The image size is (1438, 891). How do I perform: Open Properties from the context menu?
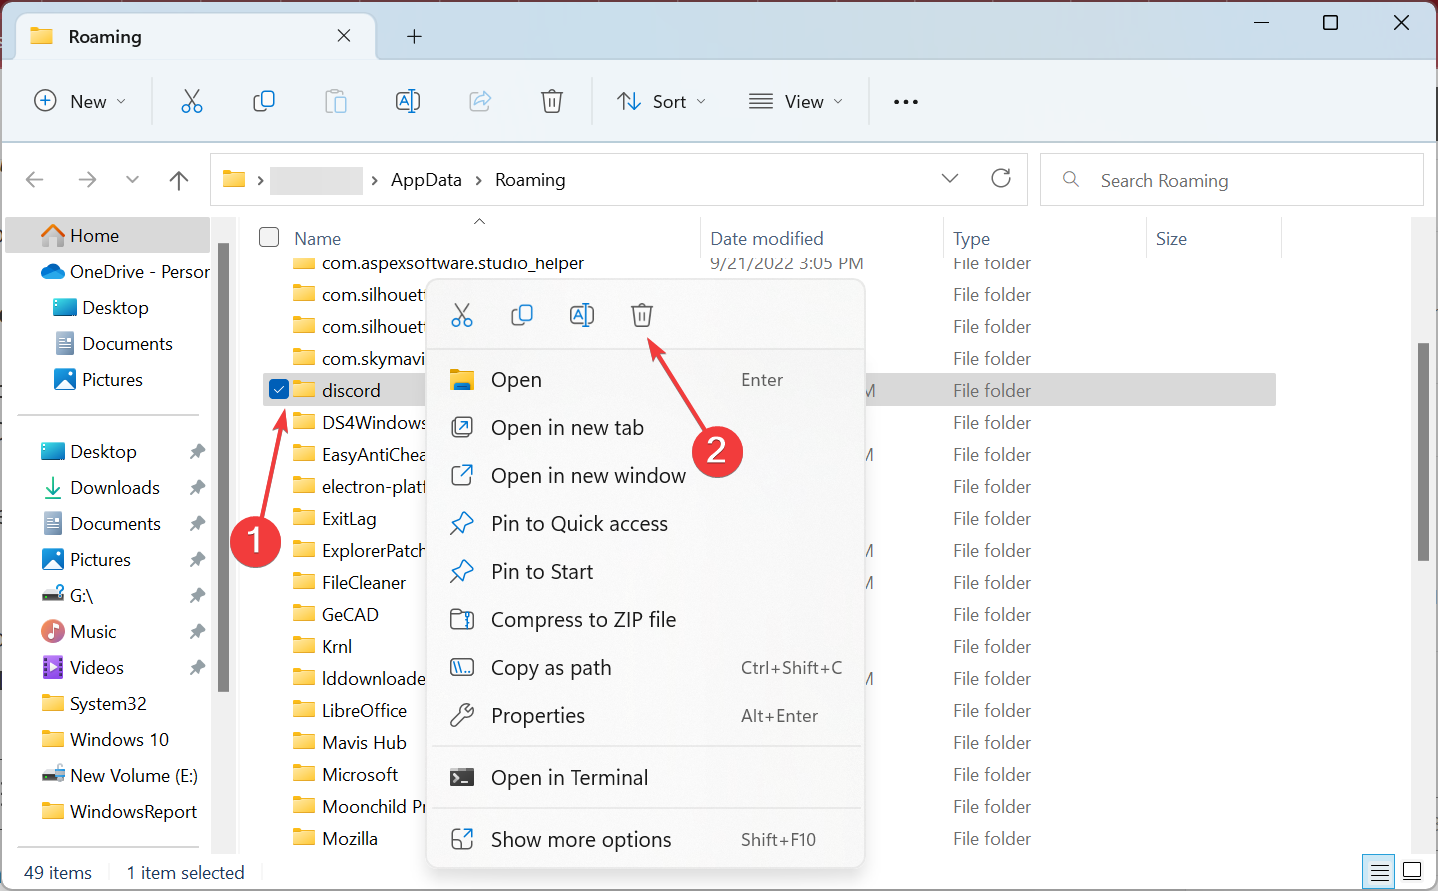point(646,716)
